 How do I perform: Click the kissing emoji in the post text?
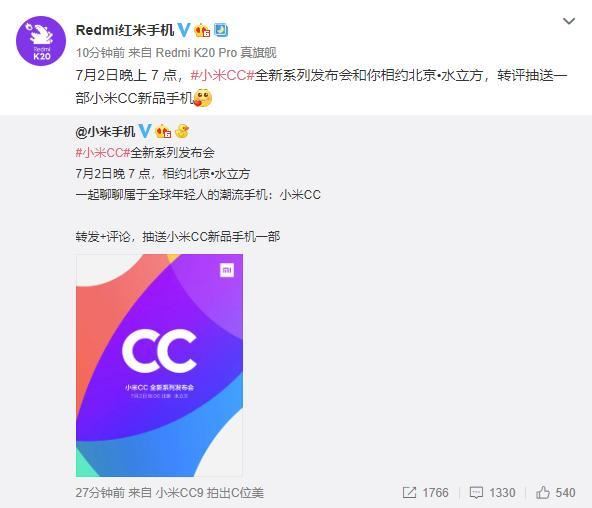pos(203,98)
